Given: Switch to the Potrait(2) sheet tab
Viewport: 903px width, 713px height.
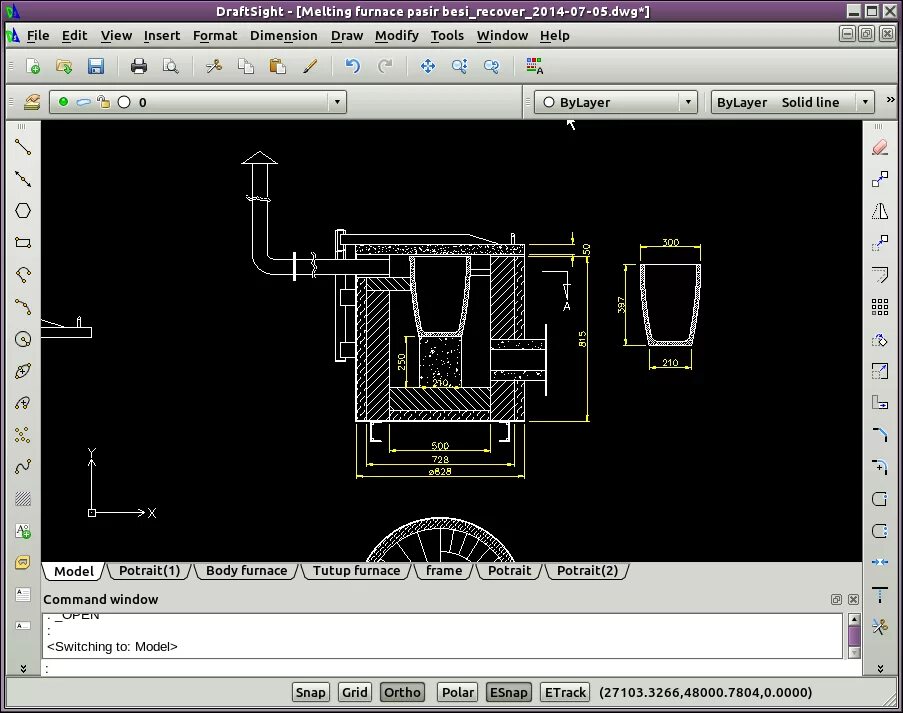Looking at the screenshot, I should (x=587, y=571).
